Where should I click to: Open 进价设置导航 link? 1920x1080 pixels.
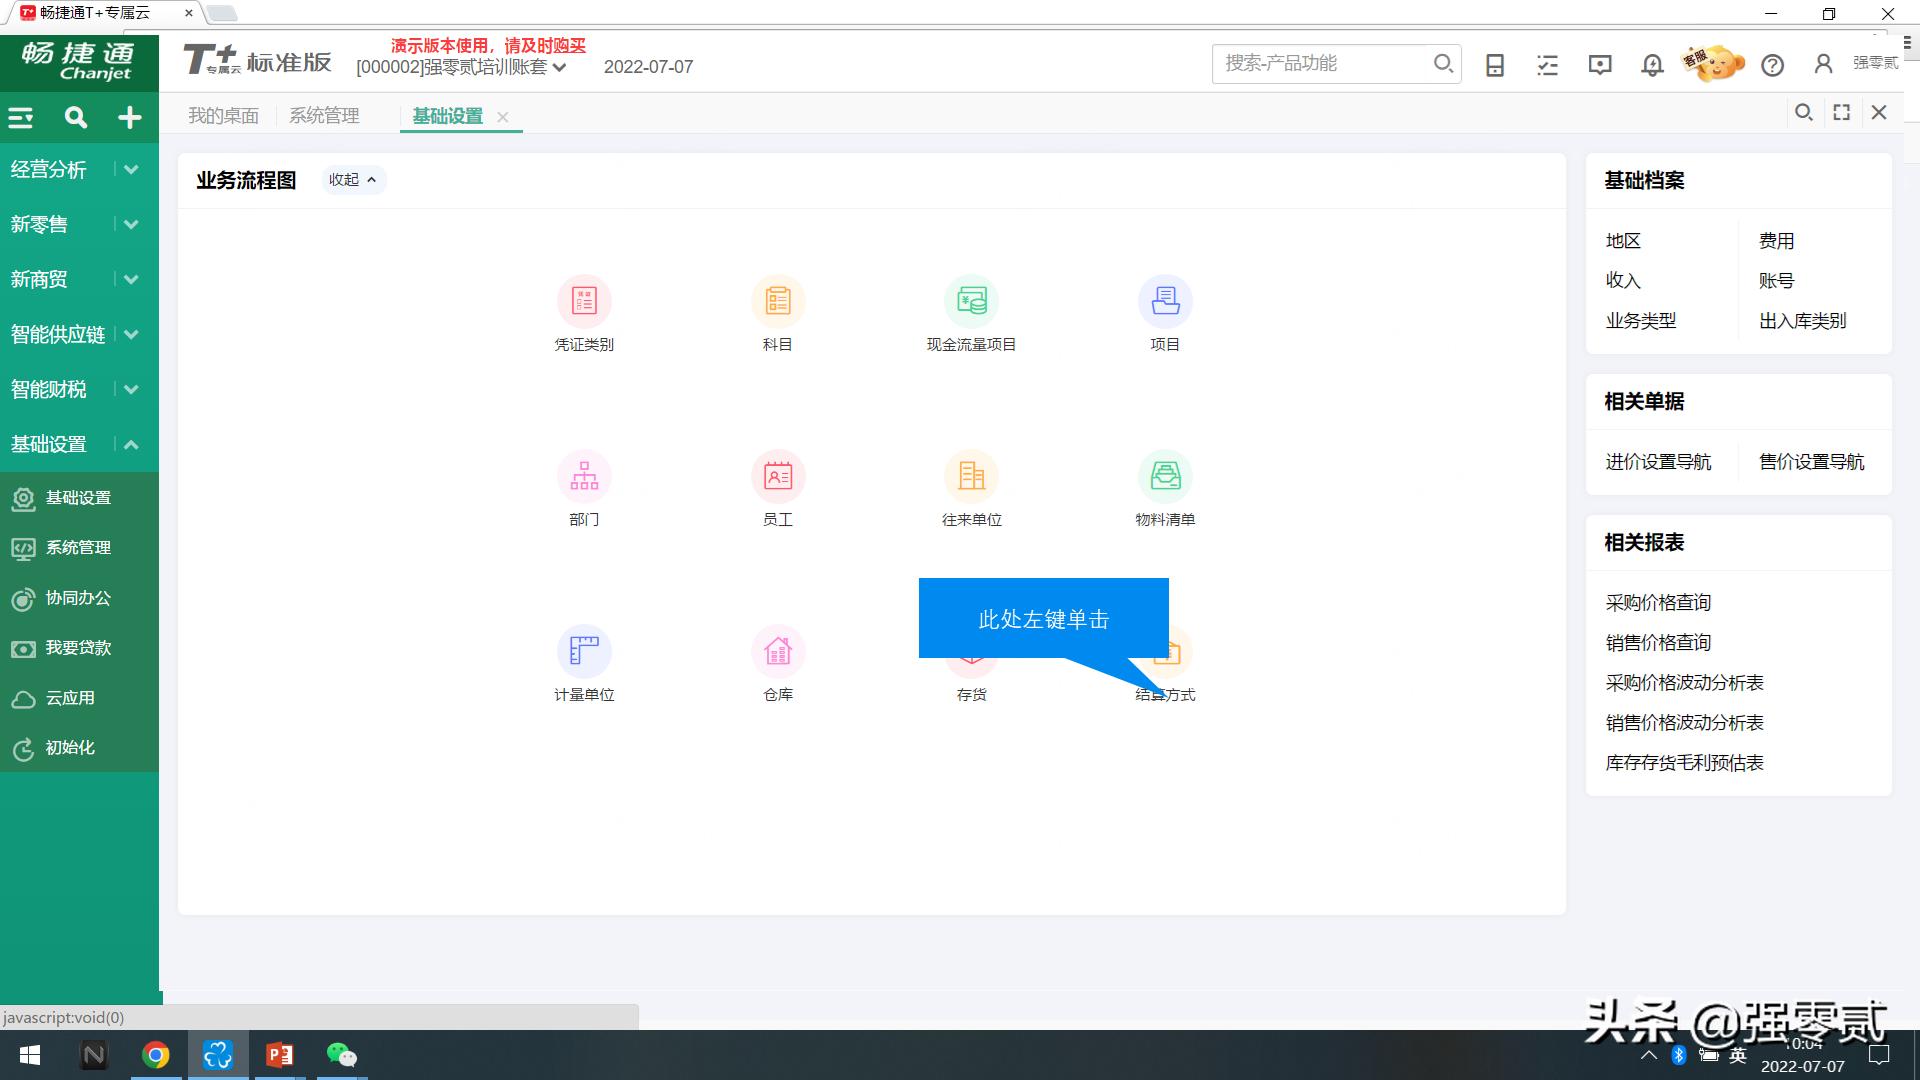point(1659,461)
